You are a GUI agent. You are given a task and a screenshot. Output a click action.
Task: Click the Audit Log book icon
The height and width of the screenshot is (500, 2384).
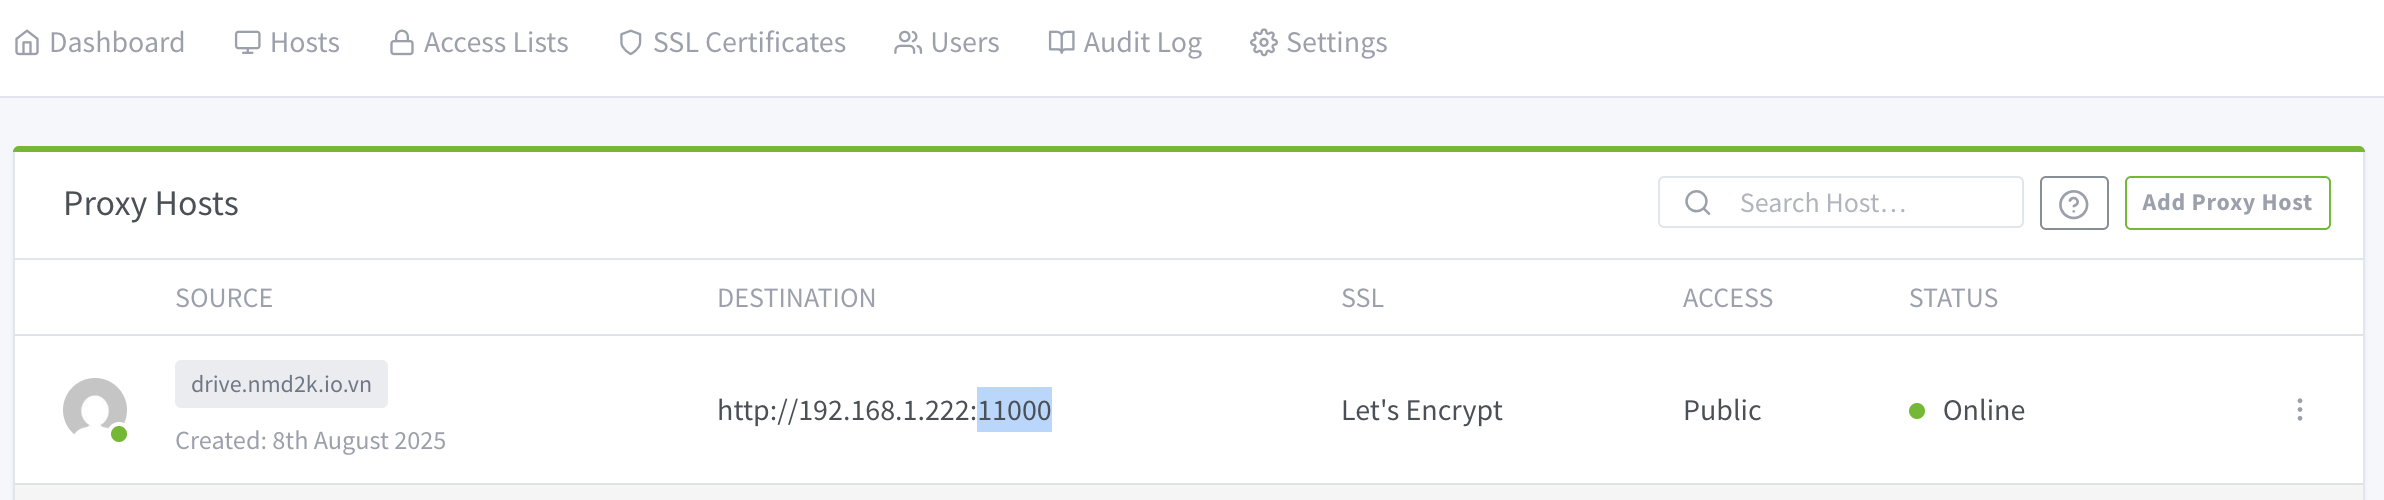click(1061, 43)
